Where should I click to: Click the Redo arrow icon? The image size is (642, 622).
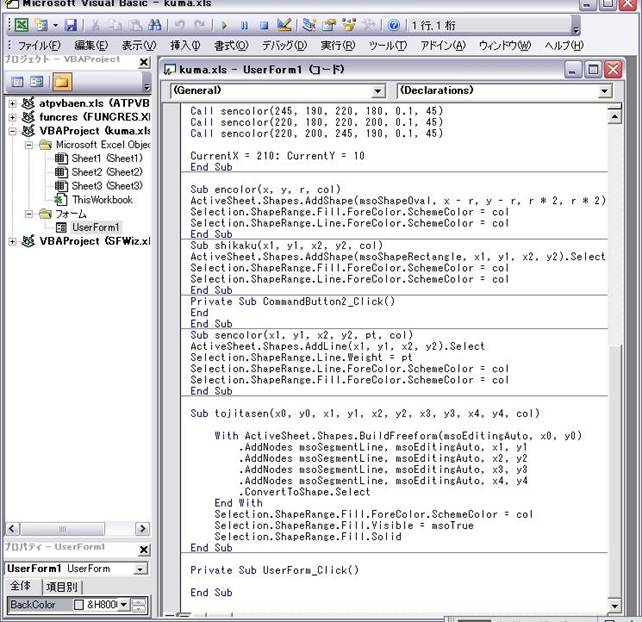(x=199, y=25)
